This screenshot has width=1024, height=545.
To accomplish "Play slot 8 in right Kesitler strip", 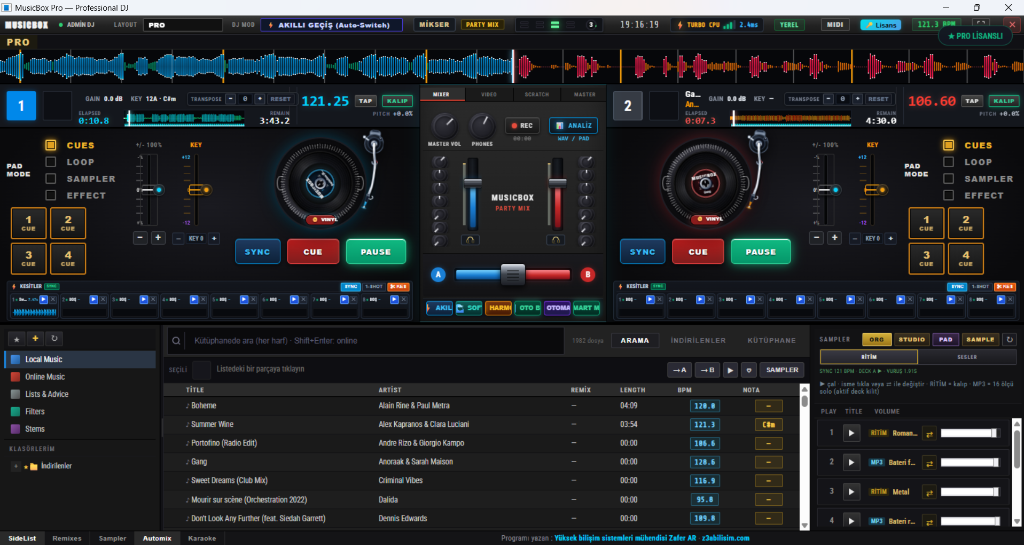I will point(1001,300).
